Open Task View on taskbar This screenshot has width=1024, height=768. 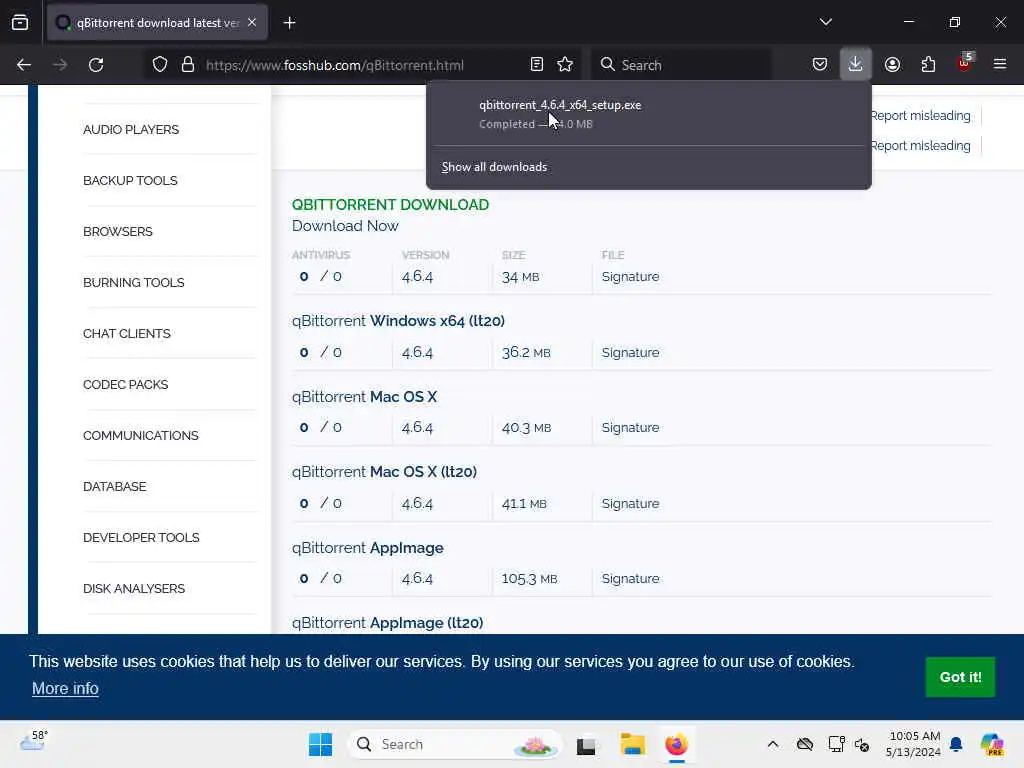tap(586, 744)
